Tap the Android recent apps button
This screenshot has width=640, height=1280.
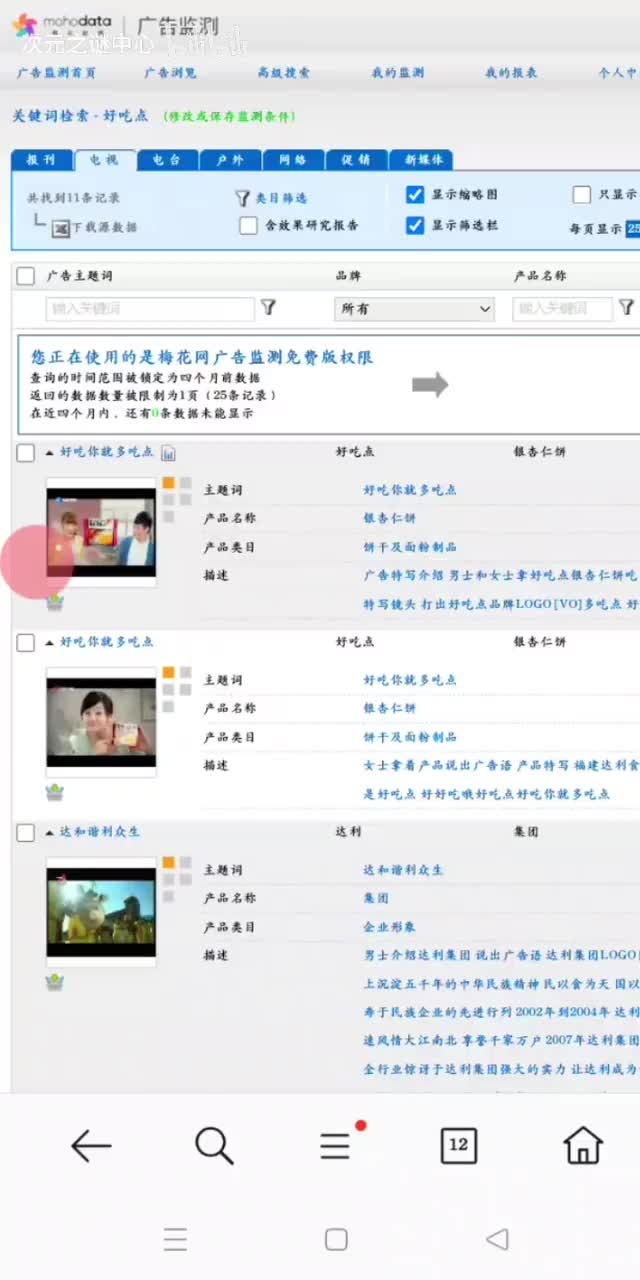pos(176,1240)
